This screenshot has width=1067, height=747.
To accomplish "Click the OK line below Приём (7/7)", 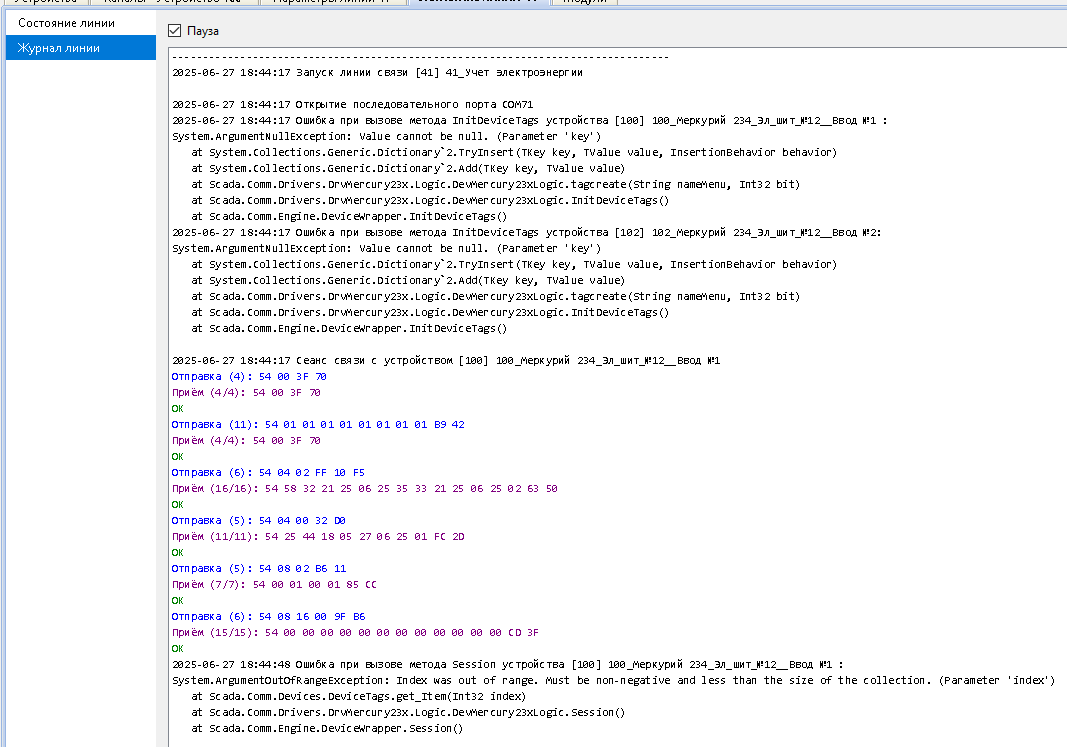I will coord(178,600).
